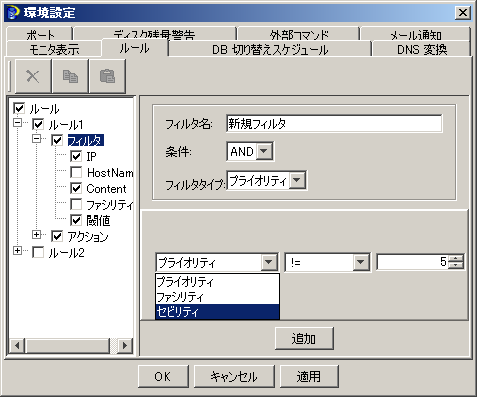
Task: Increase the value with the spinner up arrow
Action: (456, 259)
